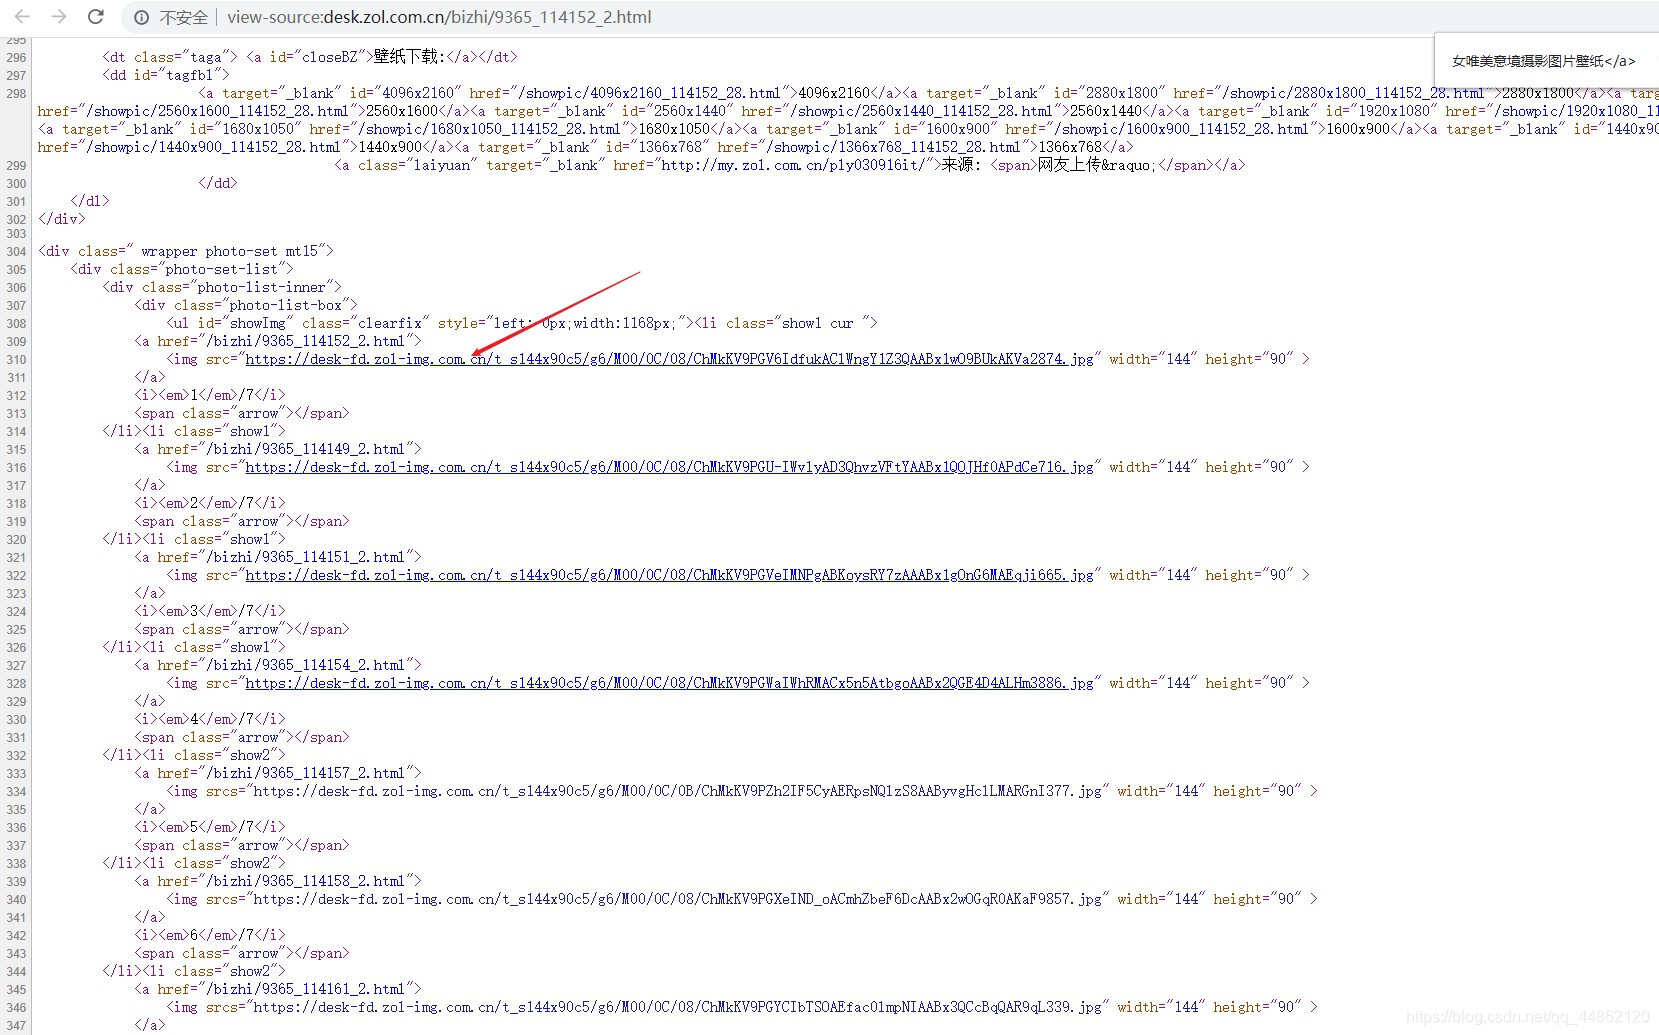Click the srcs image URL on line 334
Image resolution: width=1659 pixels, height=1035 pixels.
[x=677, y=791]
